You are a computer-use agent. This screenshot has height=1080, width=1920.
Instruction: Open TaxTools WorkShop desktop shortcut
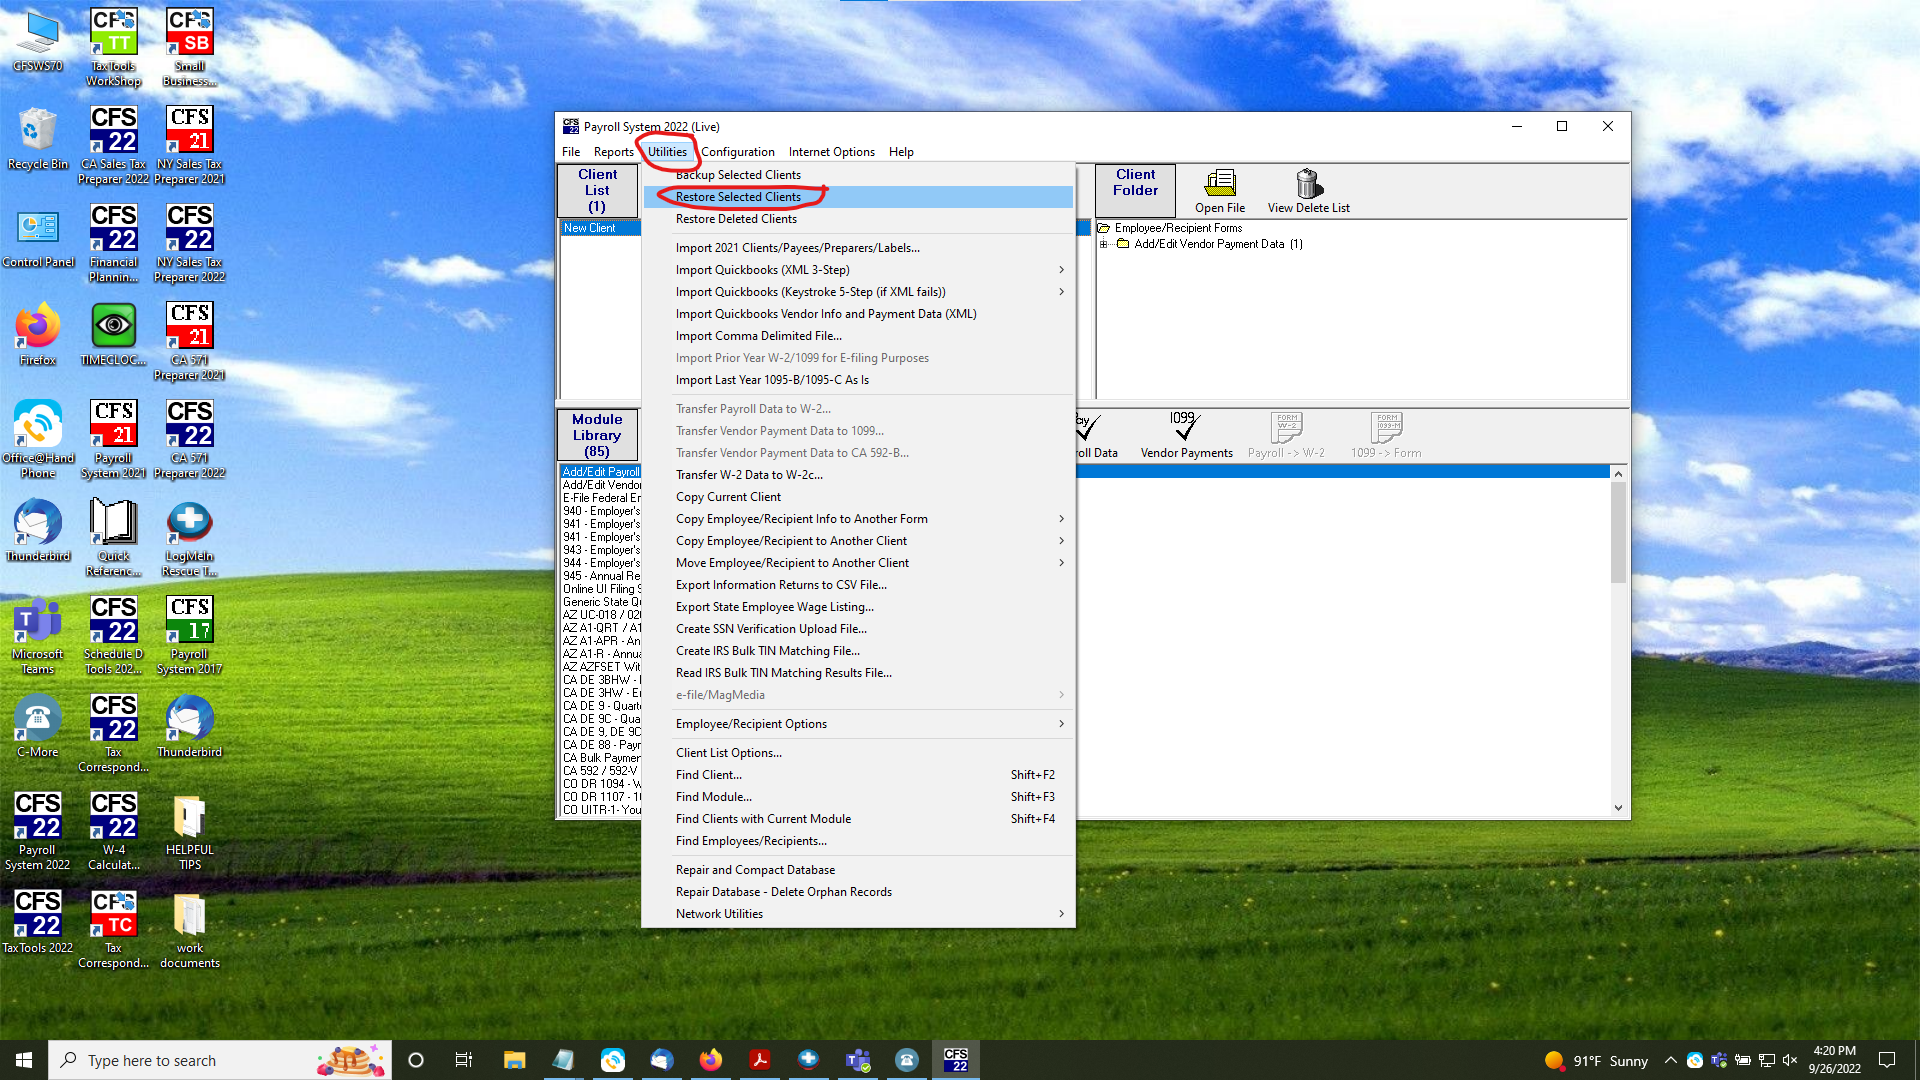coord(113,47)
